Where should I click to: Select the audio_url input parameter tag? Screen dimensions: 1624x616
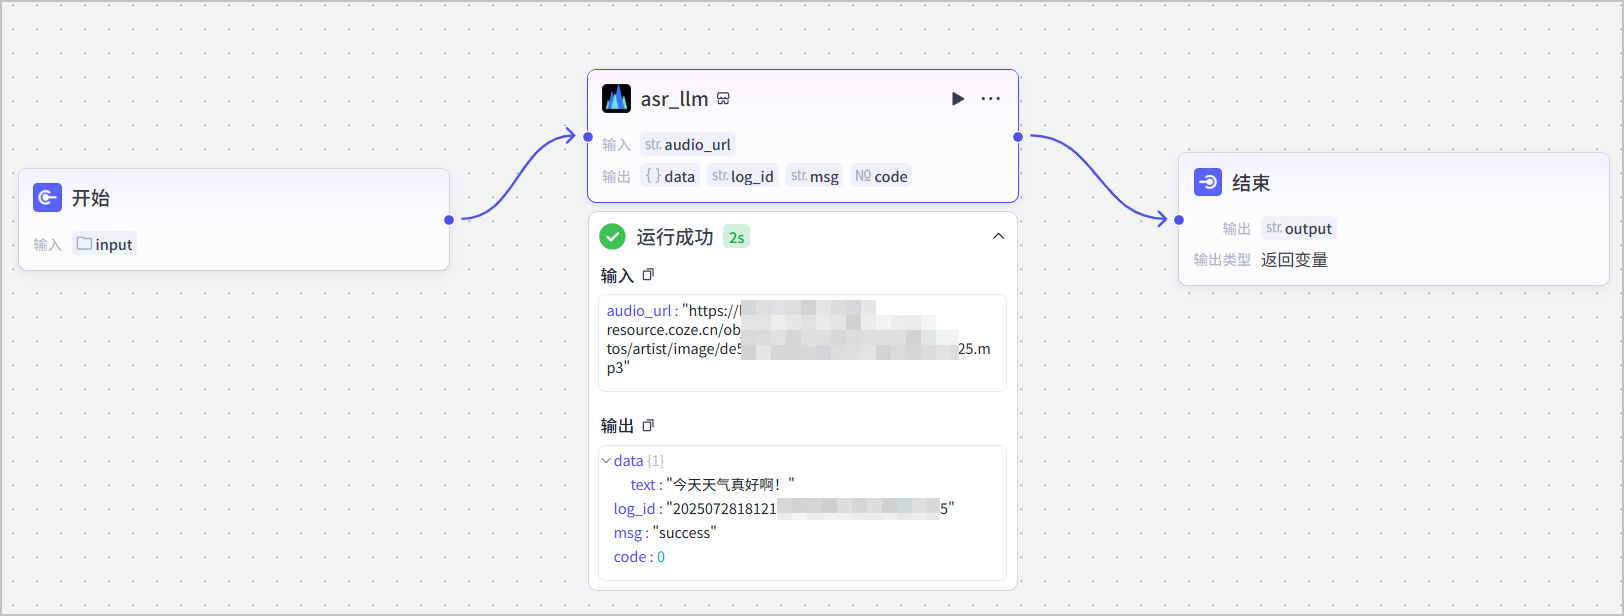688,145
